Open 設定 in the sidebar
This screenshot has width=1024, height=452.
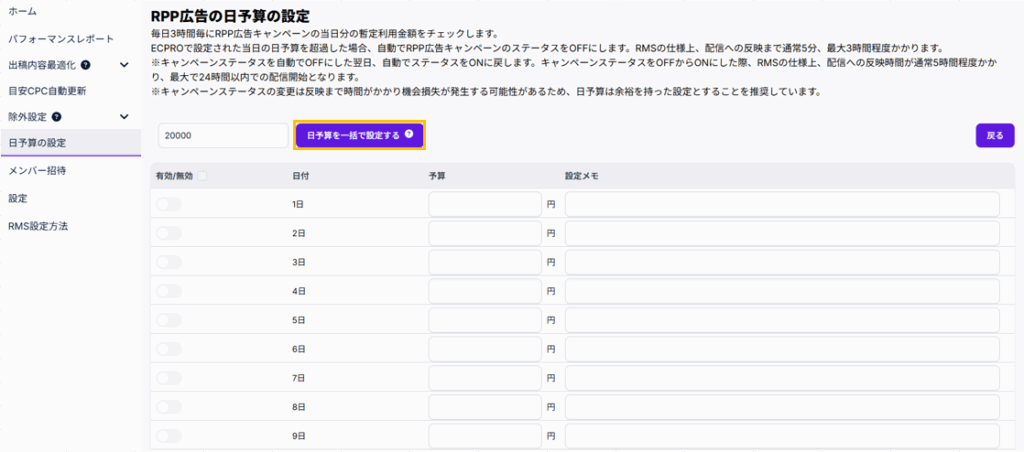click(18, 198)
